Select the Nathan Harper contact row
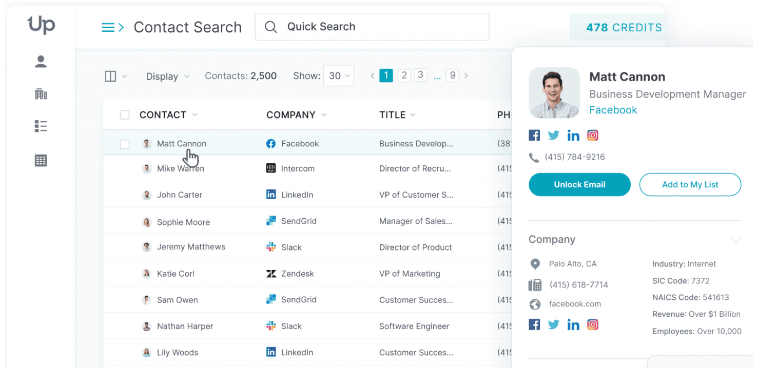Image resolution: width=767 pixels, height=378 pixels. pyautogui.click(x=307, y=326)
